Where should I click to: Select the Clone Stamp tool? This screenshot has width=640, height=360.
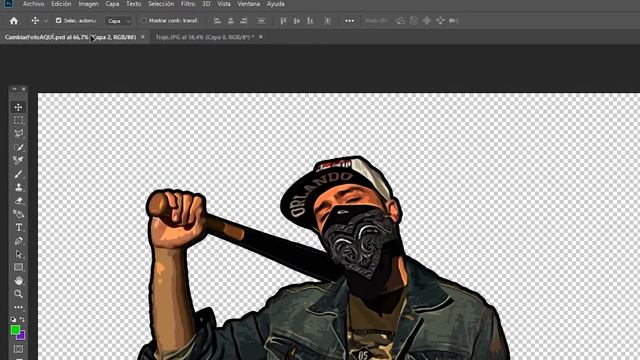[18, 187]
